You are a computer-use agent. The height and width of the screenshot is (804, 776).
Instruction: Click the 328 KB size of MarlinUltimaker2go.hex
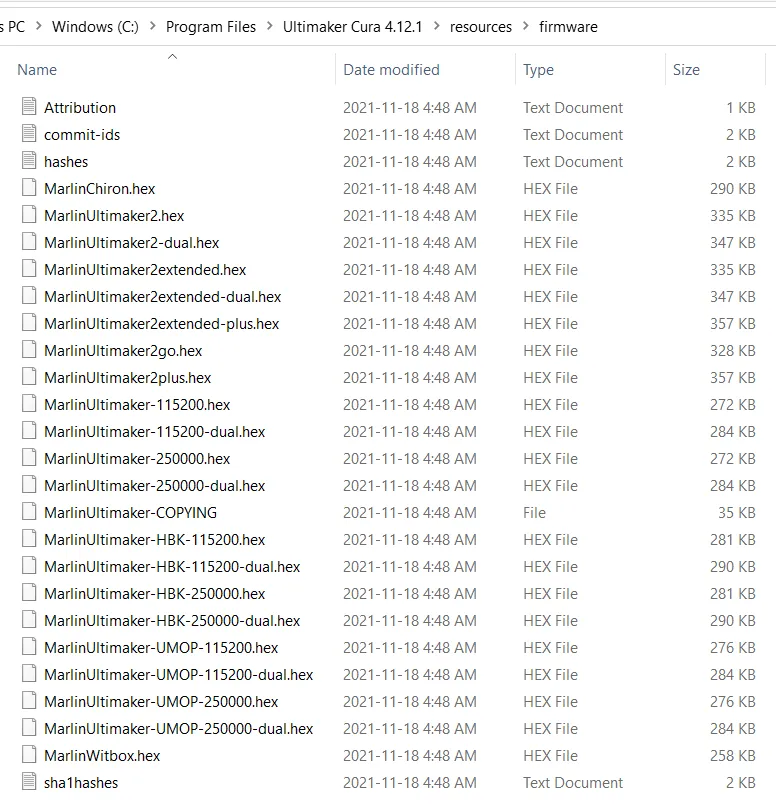(x=732, y=351)
